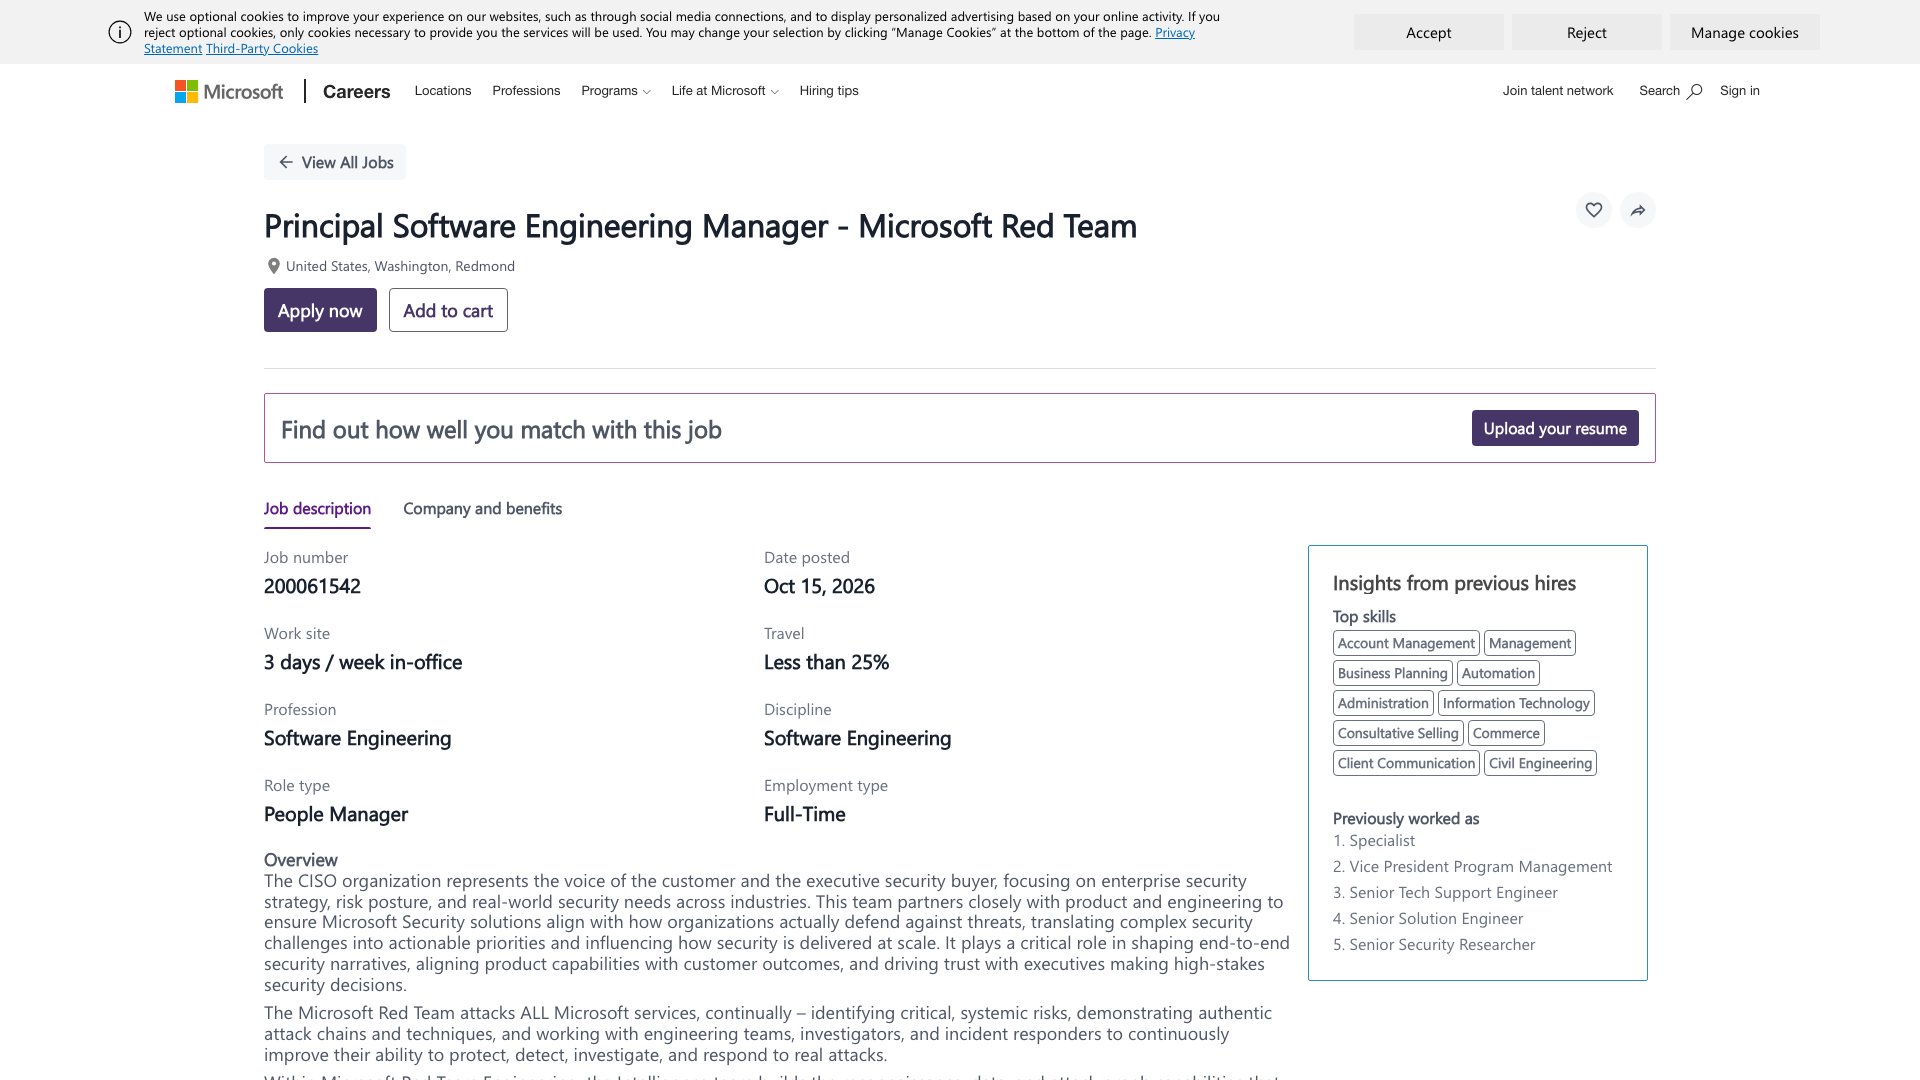Screen dimensions: 1920x1080
Task: Click the heart icon to save job
Action: pos(1594,210)
